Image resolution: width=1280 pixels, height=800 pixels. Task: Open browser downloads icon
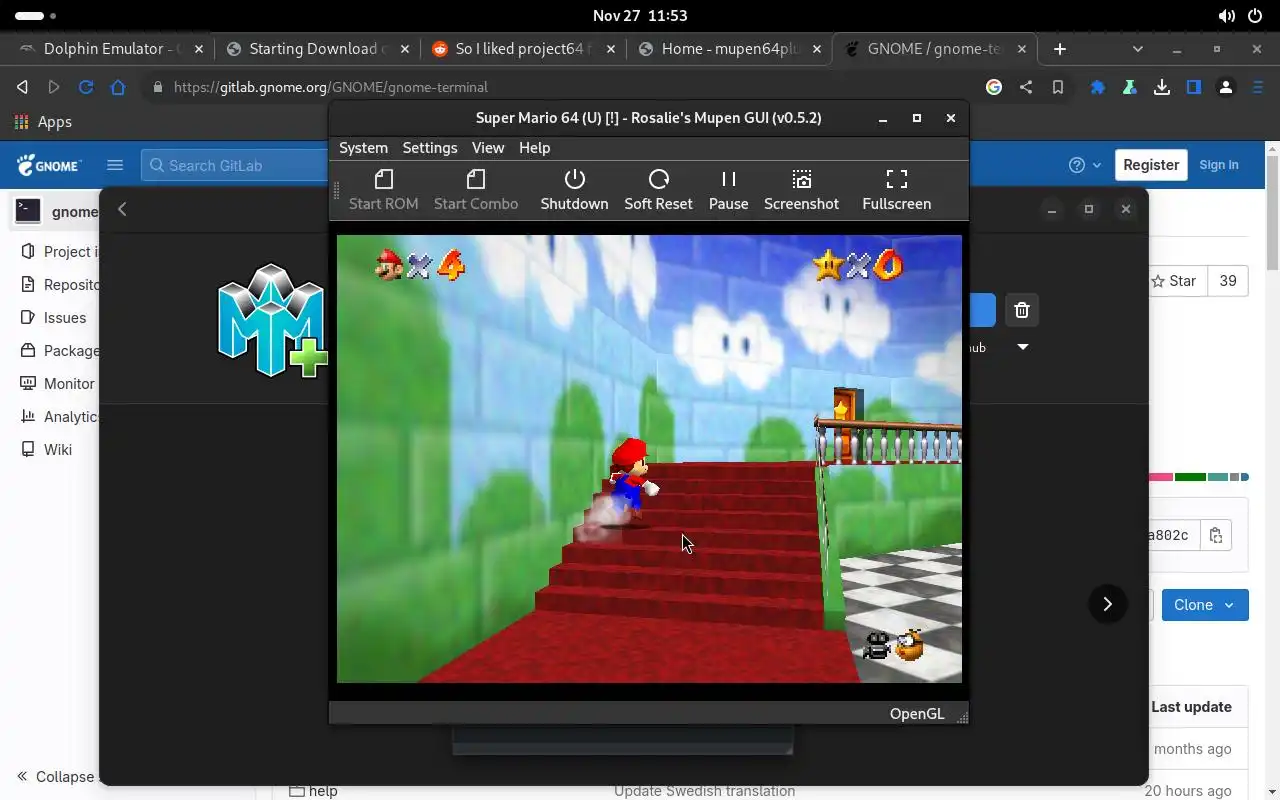click(1162, 87)
